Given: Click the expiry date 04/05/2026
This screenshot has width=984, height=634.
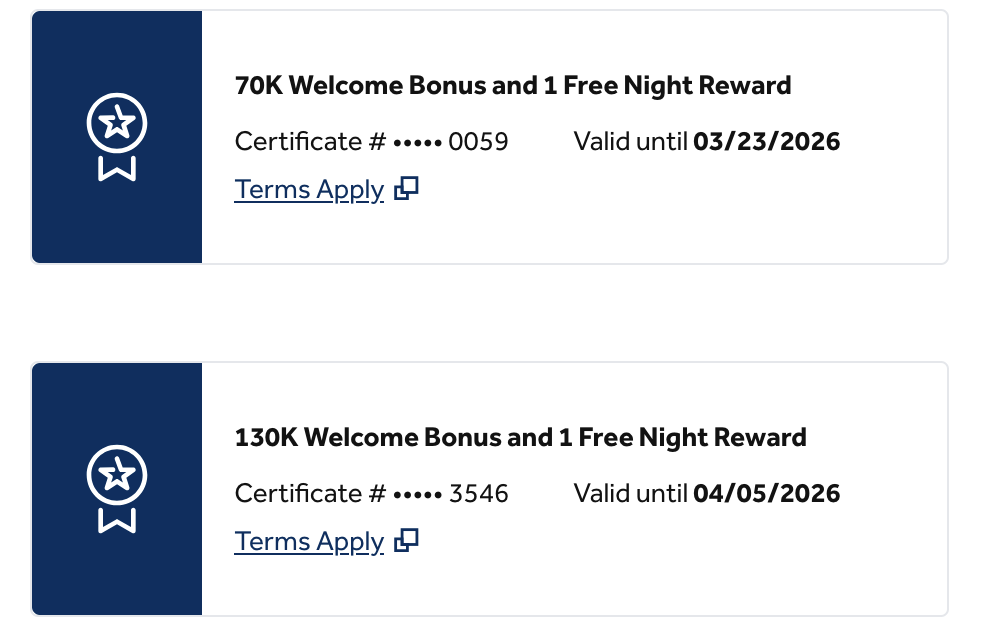Looking at the screenshot, I should click(x=766, y=494).
